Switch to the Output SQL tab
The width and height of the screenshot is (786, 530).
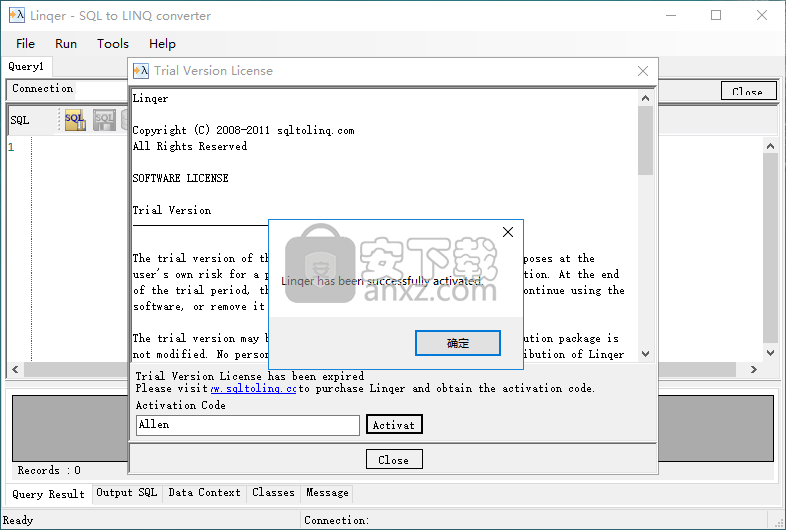(127, 492)
